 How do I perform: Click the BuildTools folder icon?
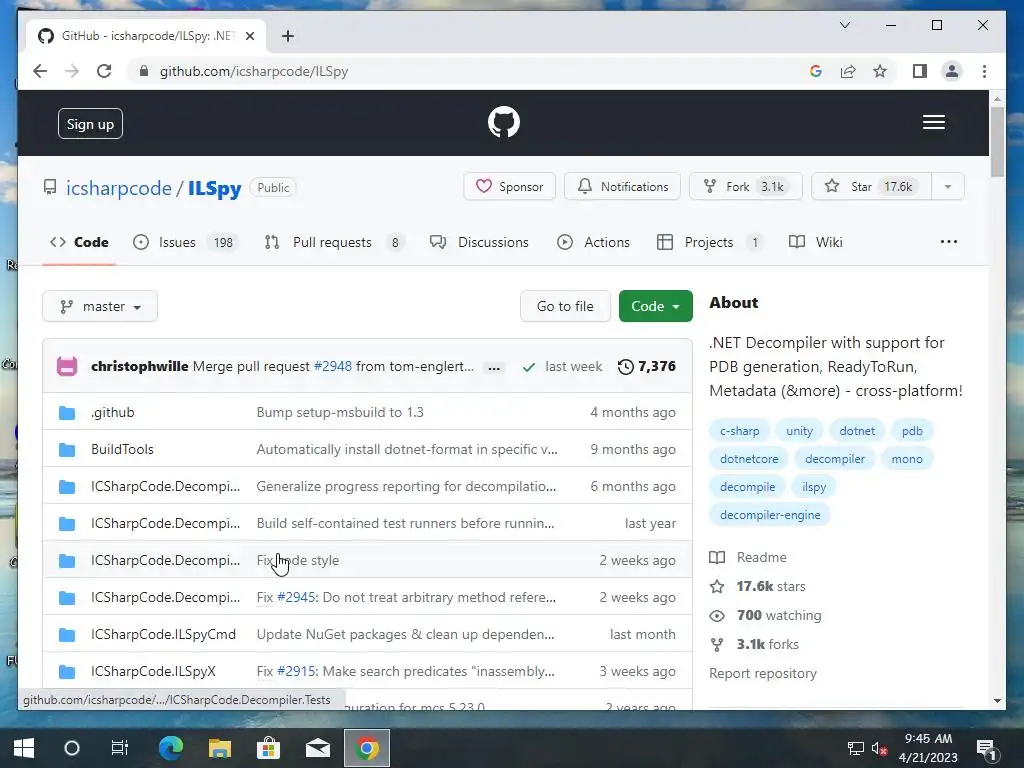67,450
